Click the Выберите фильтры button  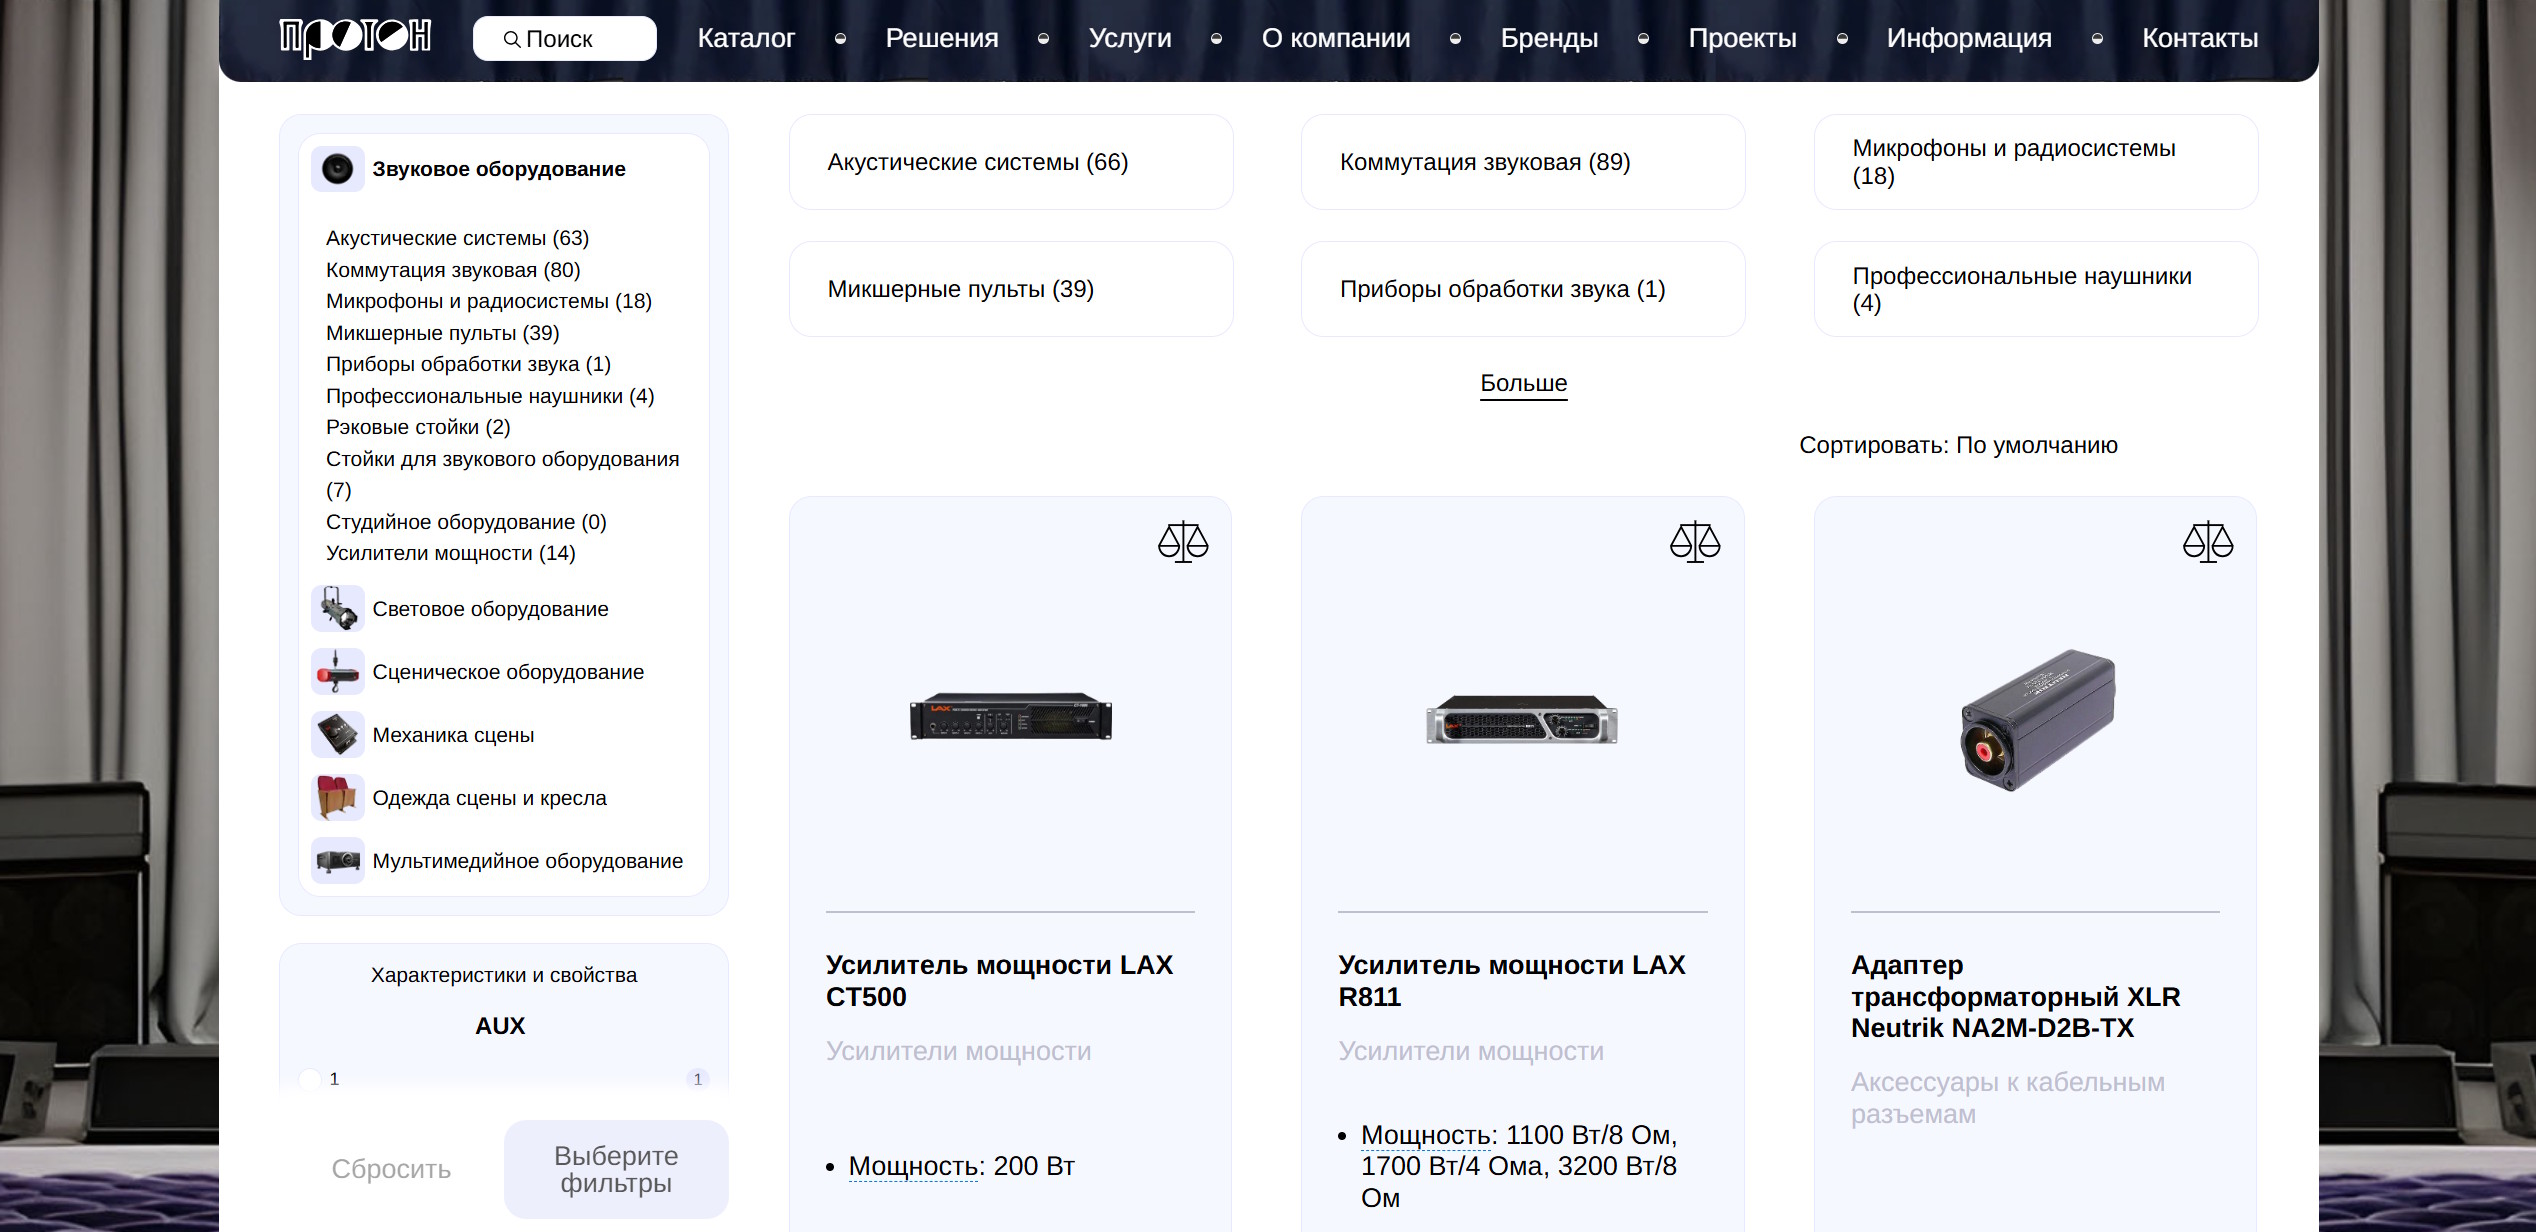point(616,1169)
